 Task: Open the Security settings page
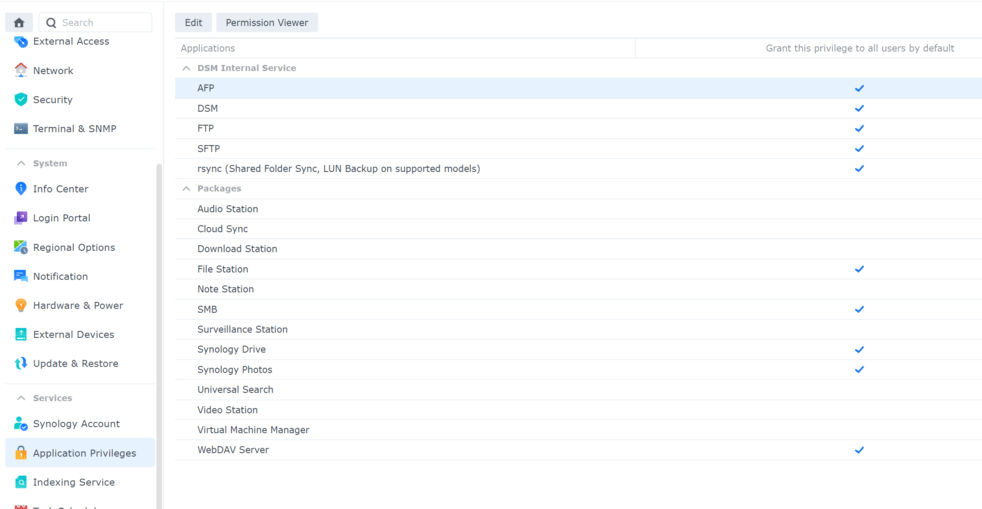[80, 100]
